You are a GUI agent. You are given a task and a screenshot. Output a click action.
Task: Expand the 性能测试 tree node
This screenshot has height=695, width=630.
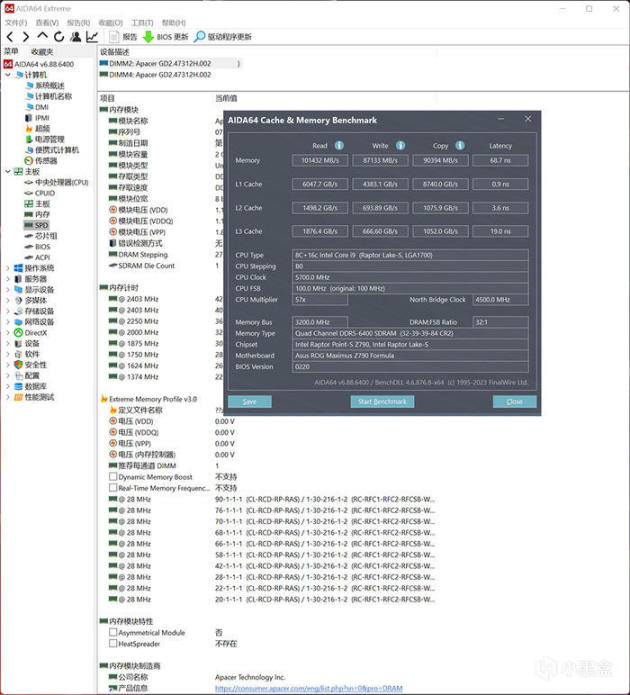[x=8, y=397]
